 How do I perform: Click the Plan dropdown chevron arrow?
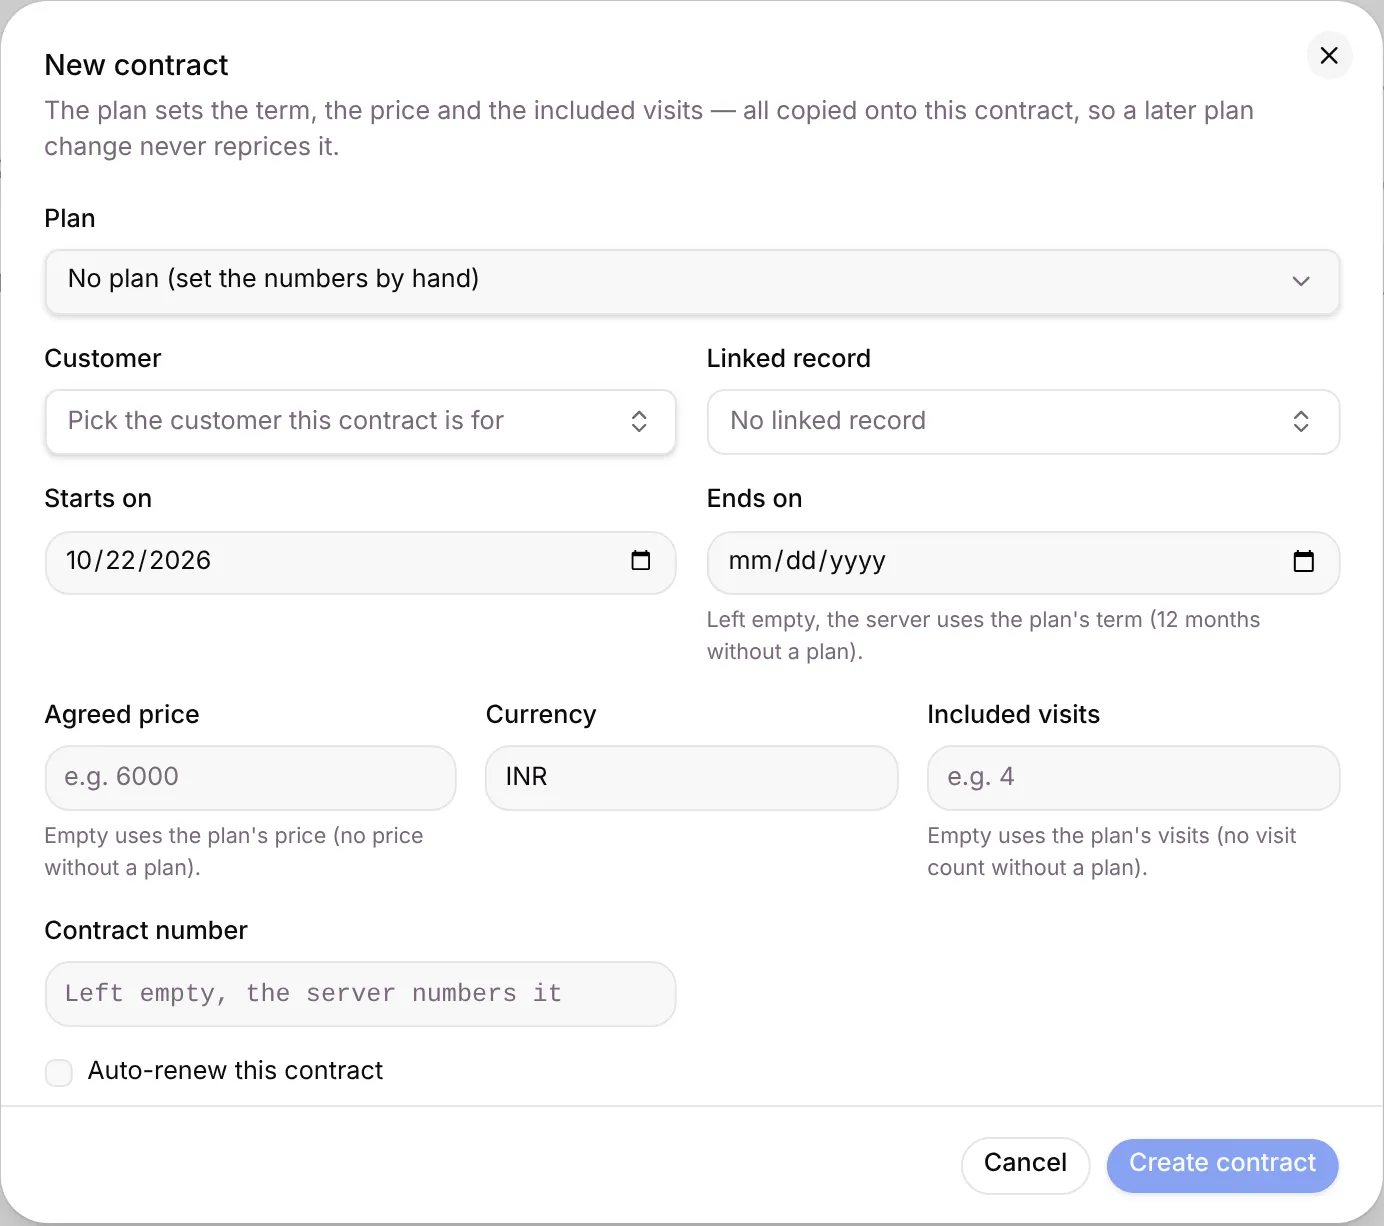coord(1300,281)
